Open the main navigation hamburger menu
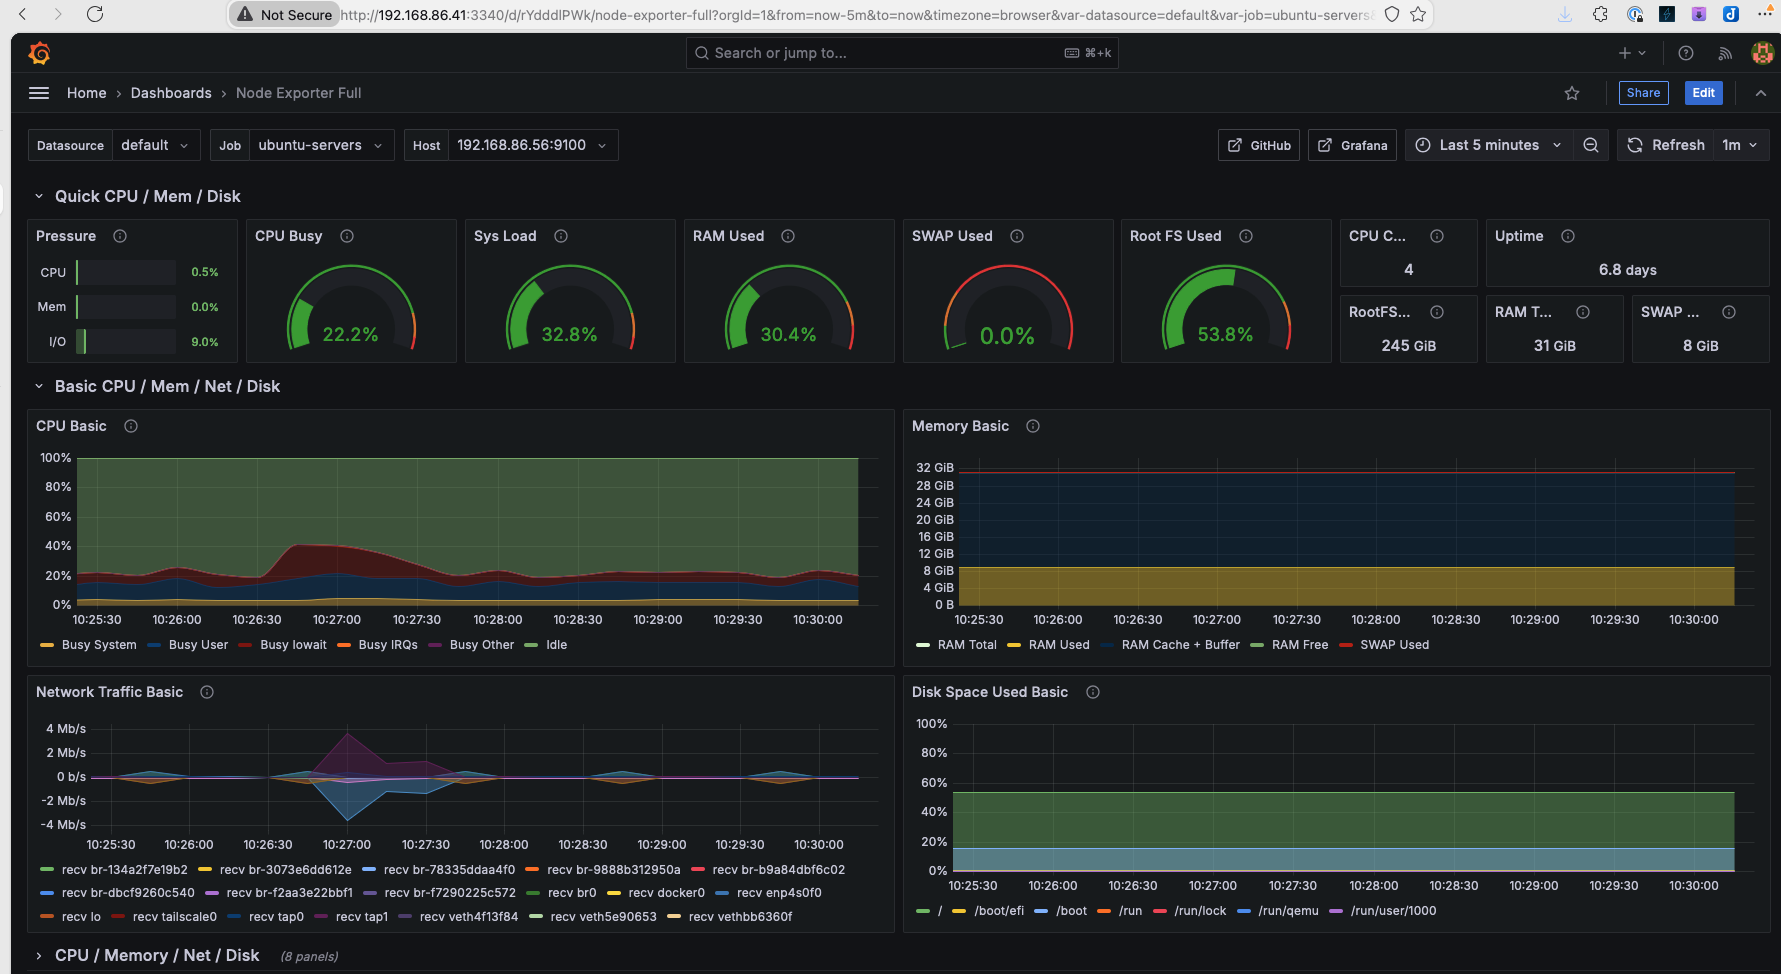 (x=39, y=92)
